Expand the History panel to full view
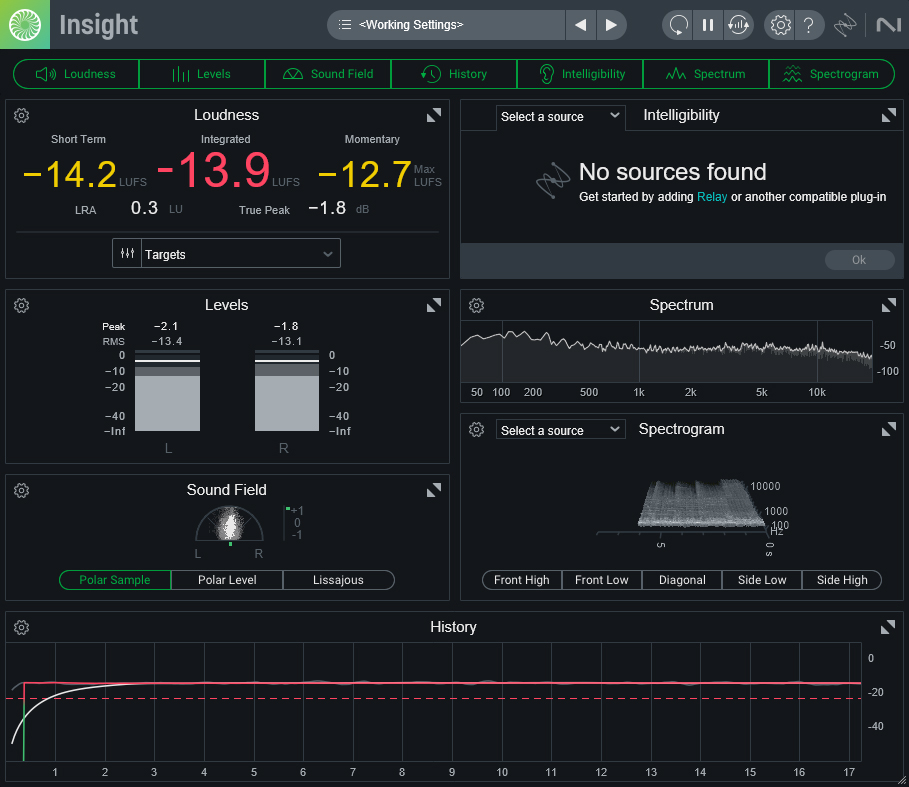Screen dimensions: 909x787 click(888, 627)
